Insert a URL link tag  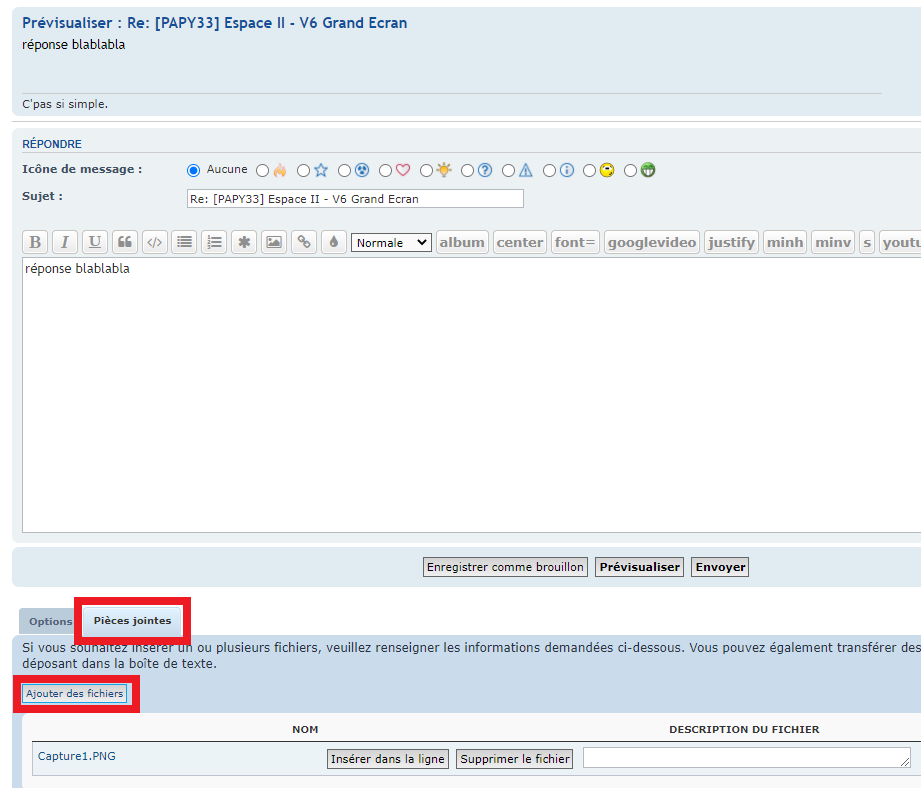tap(304, 242)
